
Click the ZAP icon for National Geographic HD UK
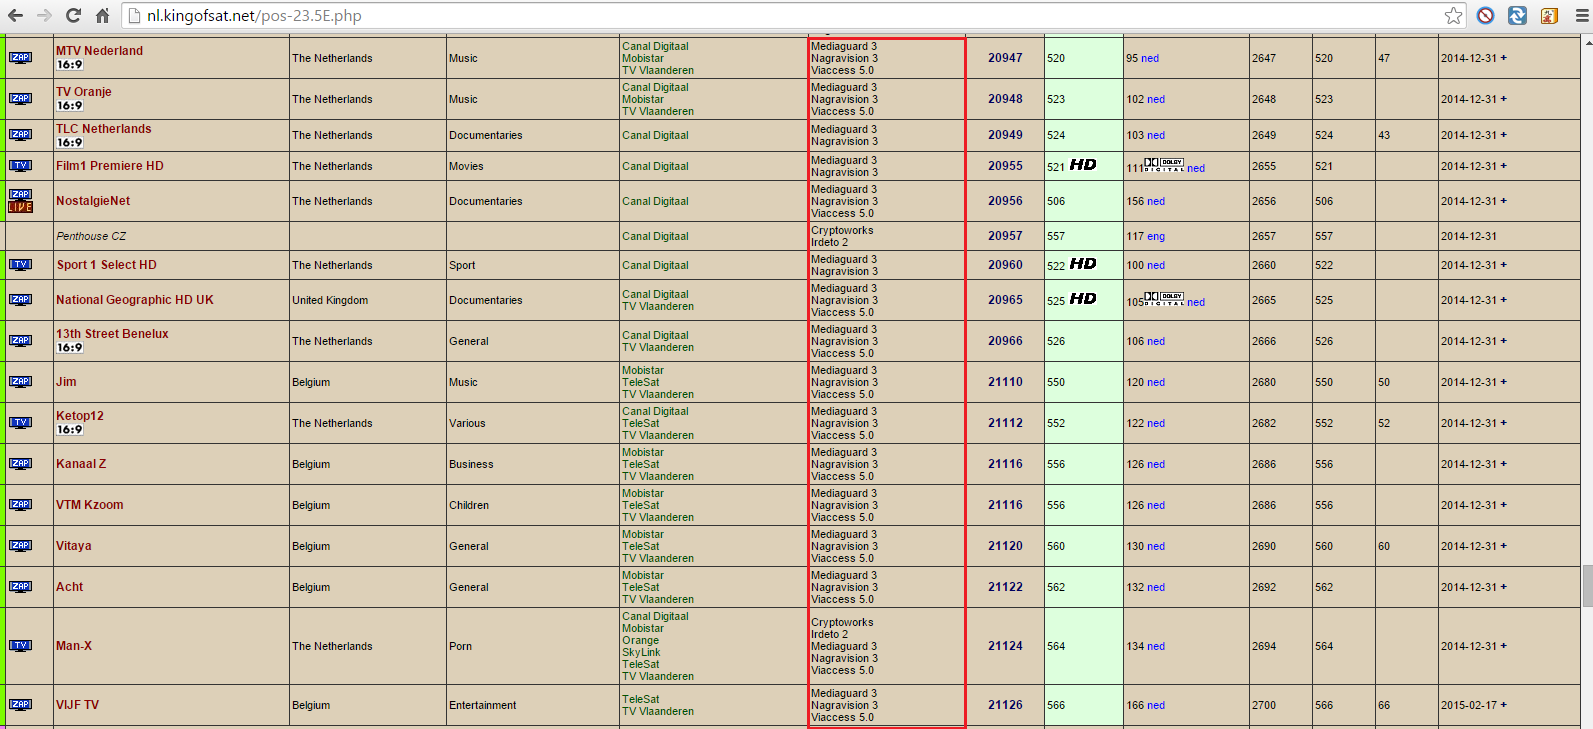pyautogui.click(x=20, y=300)
